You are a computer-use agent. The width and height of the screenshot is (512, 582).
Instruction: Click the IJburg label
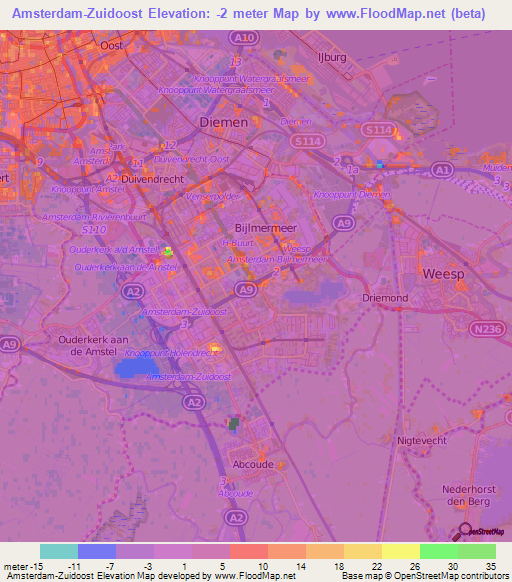(332, 57)
